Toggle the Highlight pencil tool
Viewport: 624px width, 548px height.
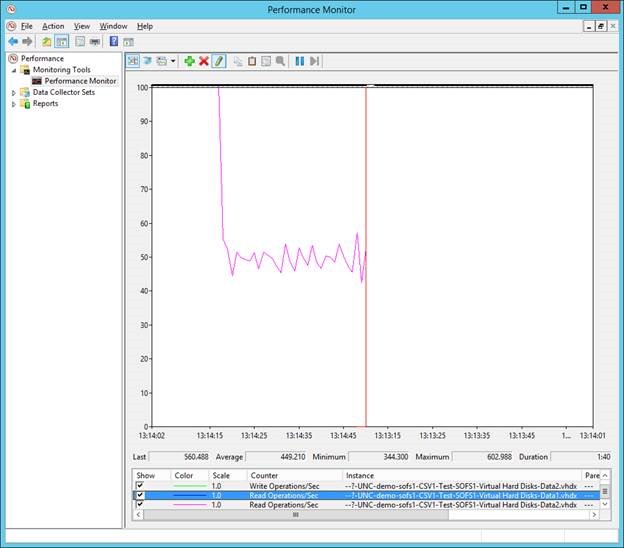tap(219, 61)
